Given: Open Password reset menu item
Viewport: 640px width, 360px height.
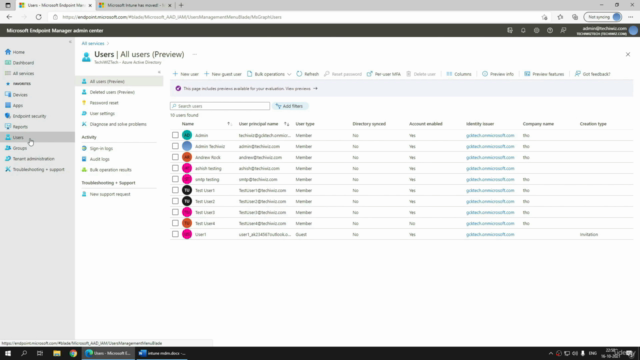Looking at the screenshot, I should pos(104,103).
